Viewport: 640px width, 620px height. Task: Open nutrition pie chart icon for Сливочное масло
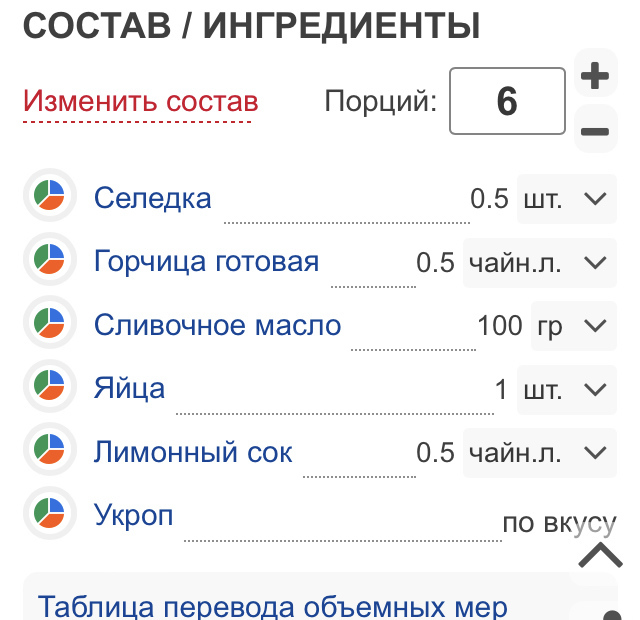coord(50,322)
